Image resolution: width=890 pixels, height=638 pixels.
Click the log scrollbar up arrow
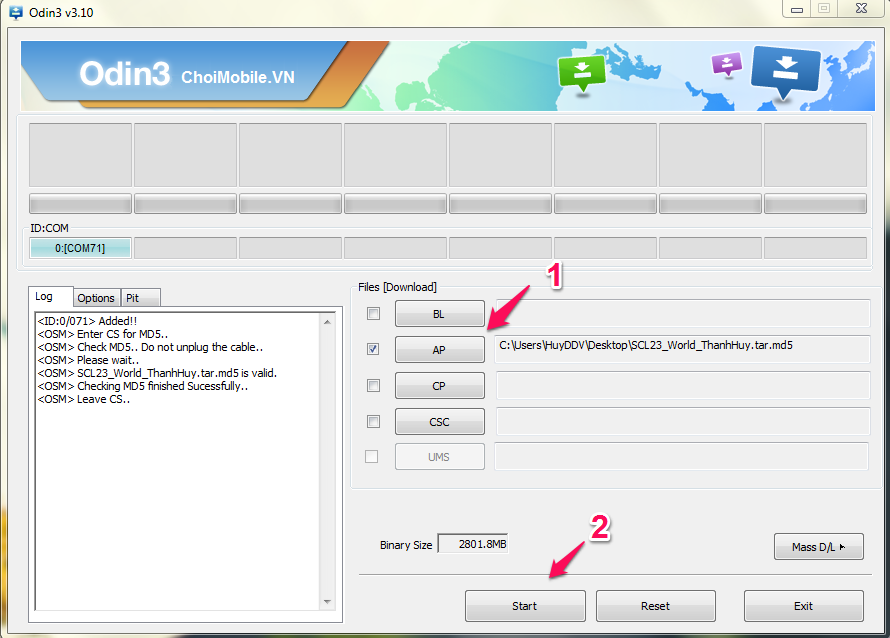pos(327,322)
